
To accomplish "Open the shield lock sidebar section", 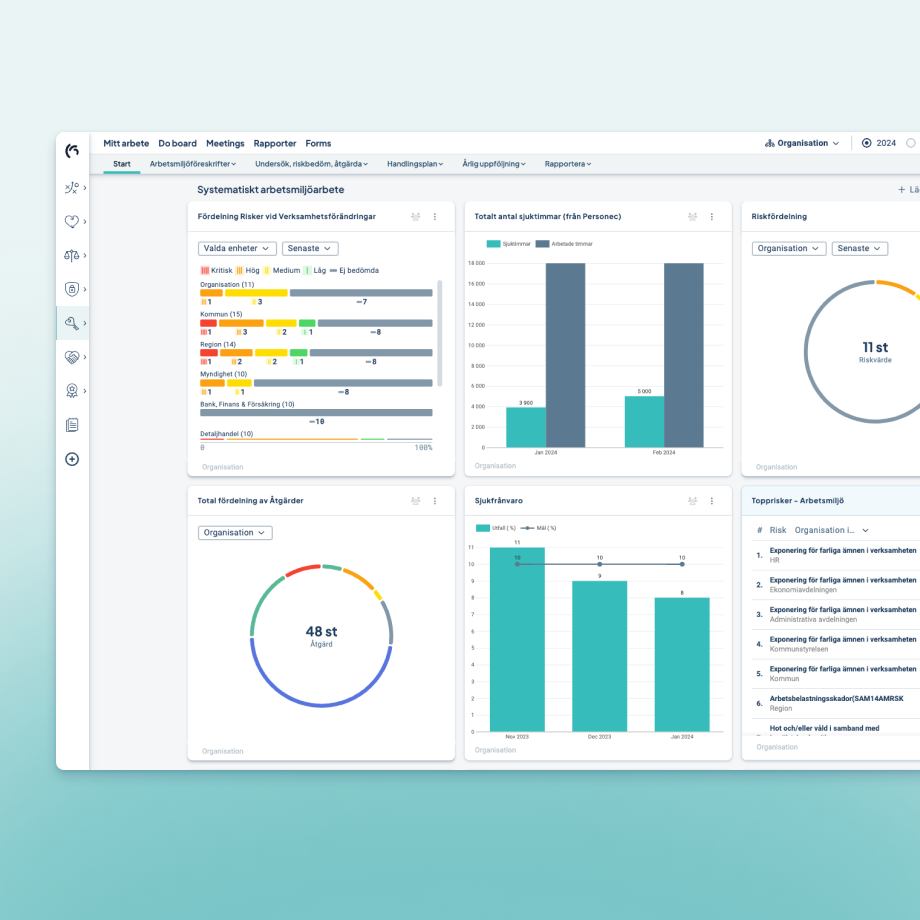I will click(x=71, y=289).
